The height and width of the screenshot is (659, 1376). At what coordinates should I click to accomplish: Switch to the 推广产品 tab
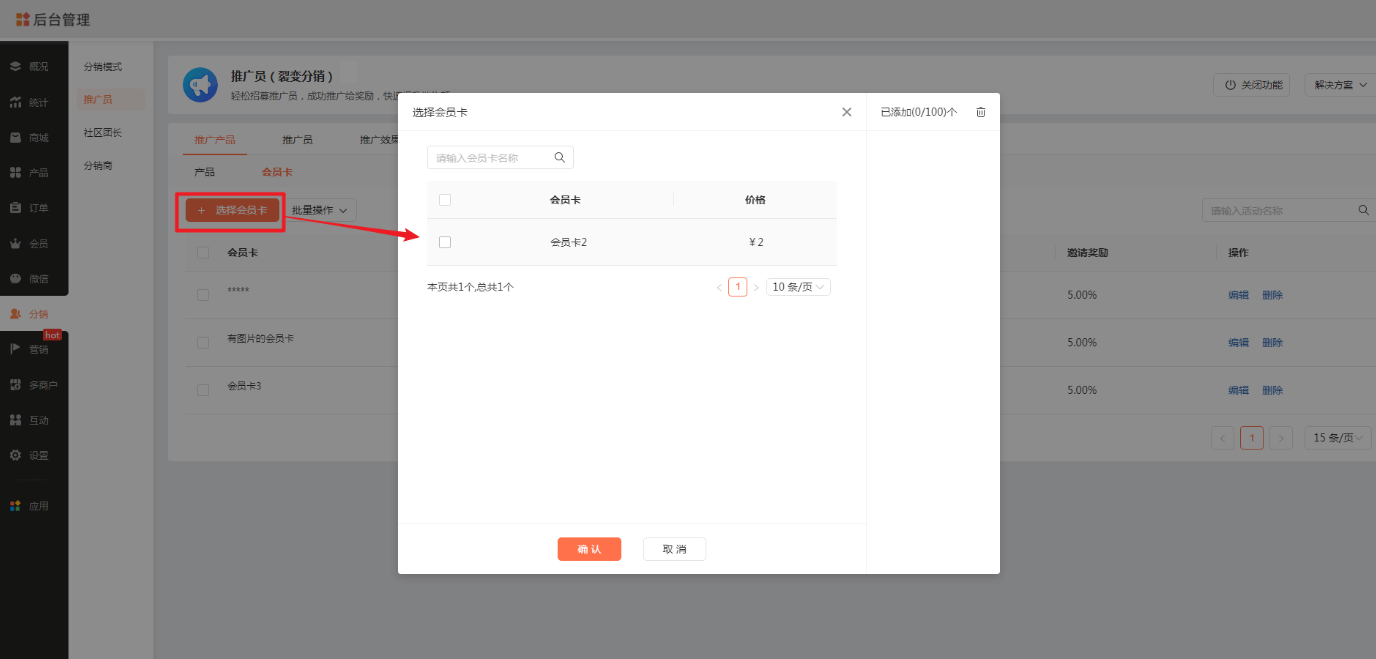coord(215,139)
